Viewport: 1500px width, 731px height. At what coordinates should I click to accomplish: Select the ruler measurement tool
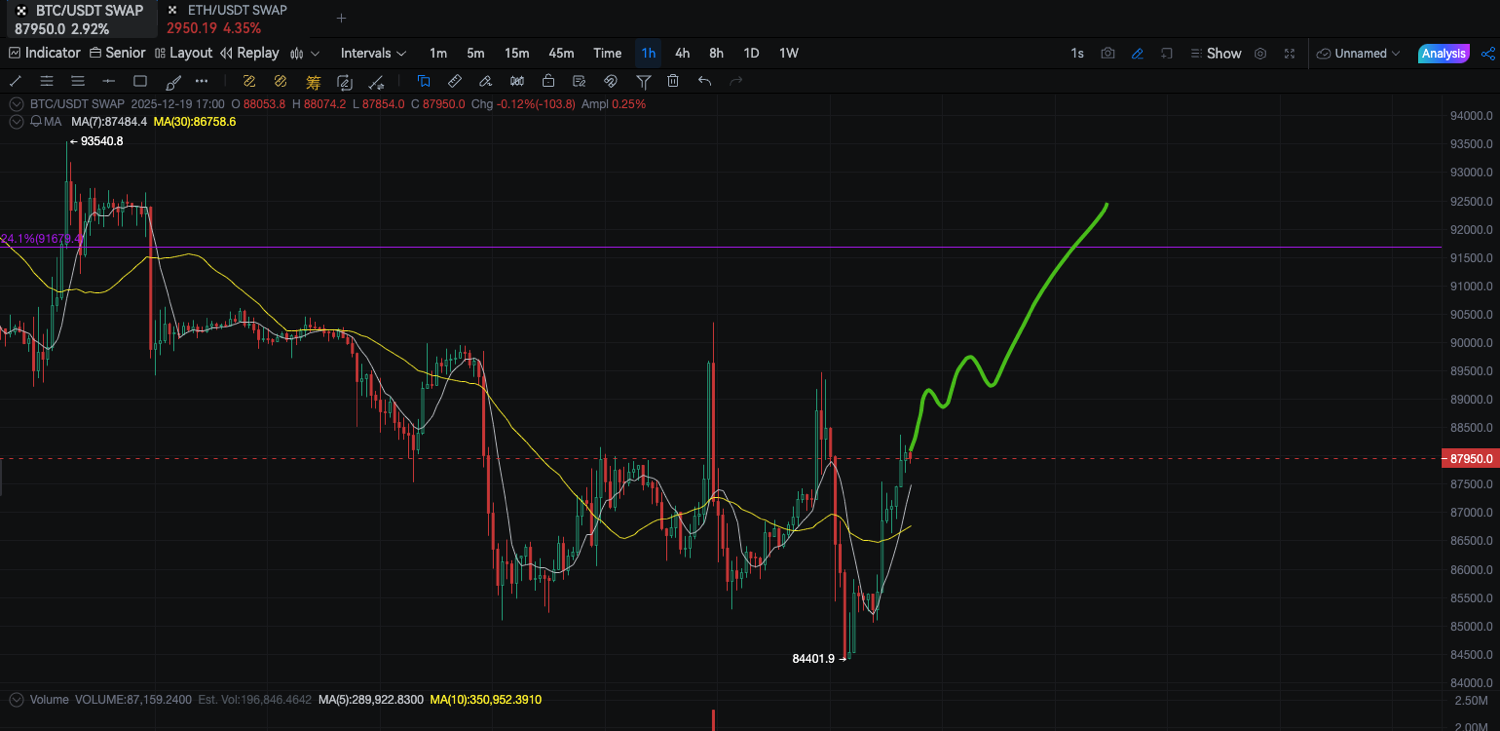tap(454, 81)
